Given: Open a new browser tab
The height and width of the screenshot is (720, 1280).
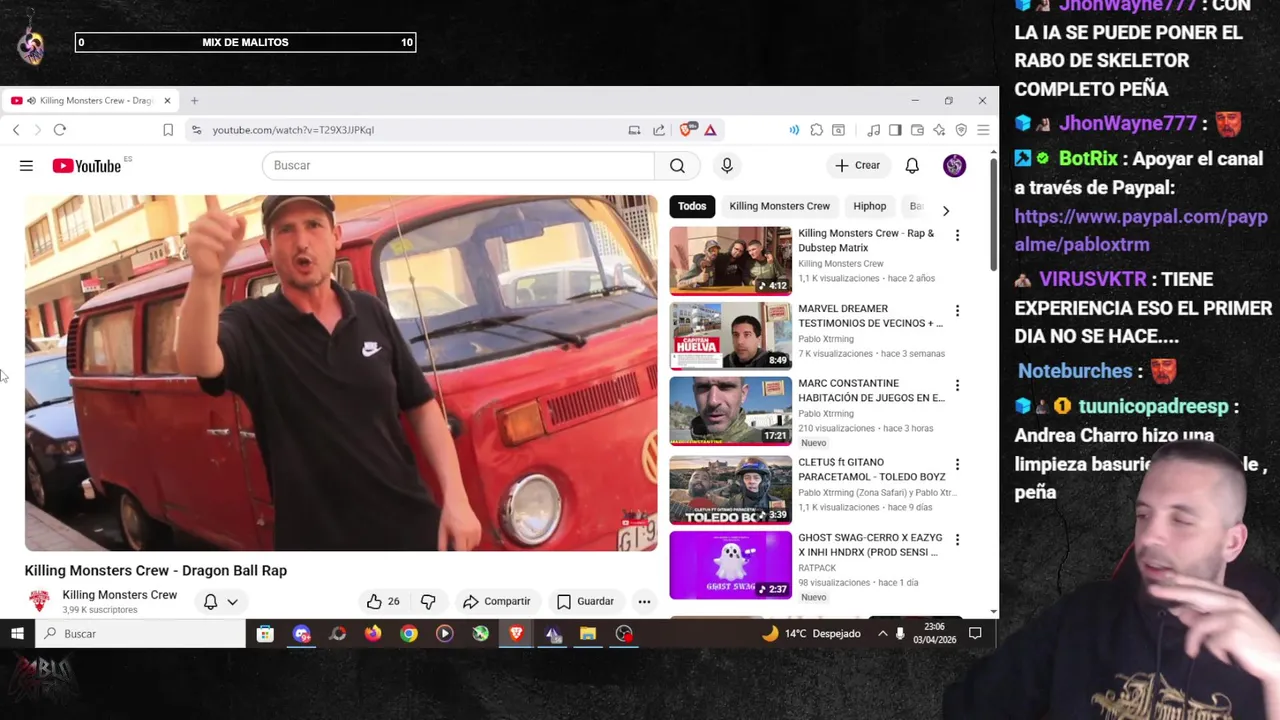Looking at the screenshot, I should point(194,101).
